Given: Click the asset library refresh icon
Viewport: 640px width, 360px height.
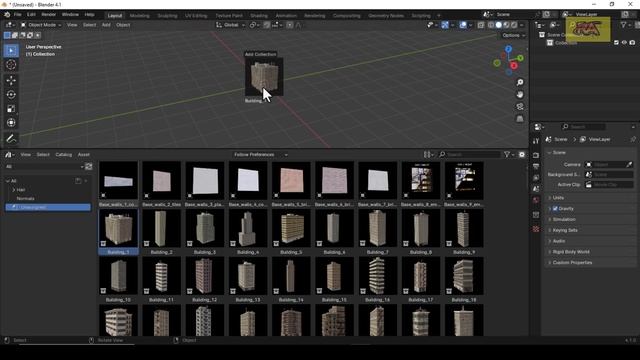Looking at the screenshot, I should 89,167.
